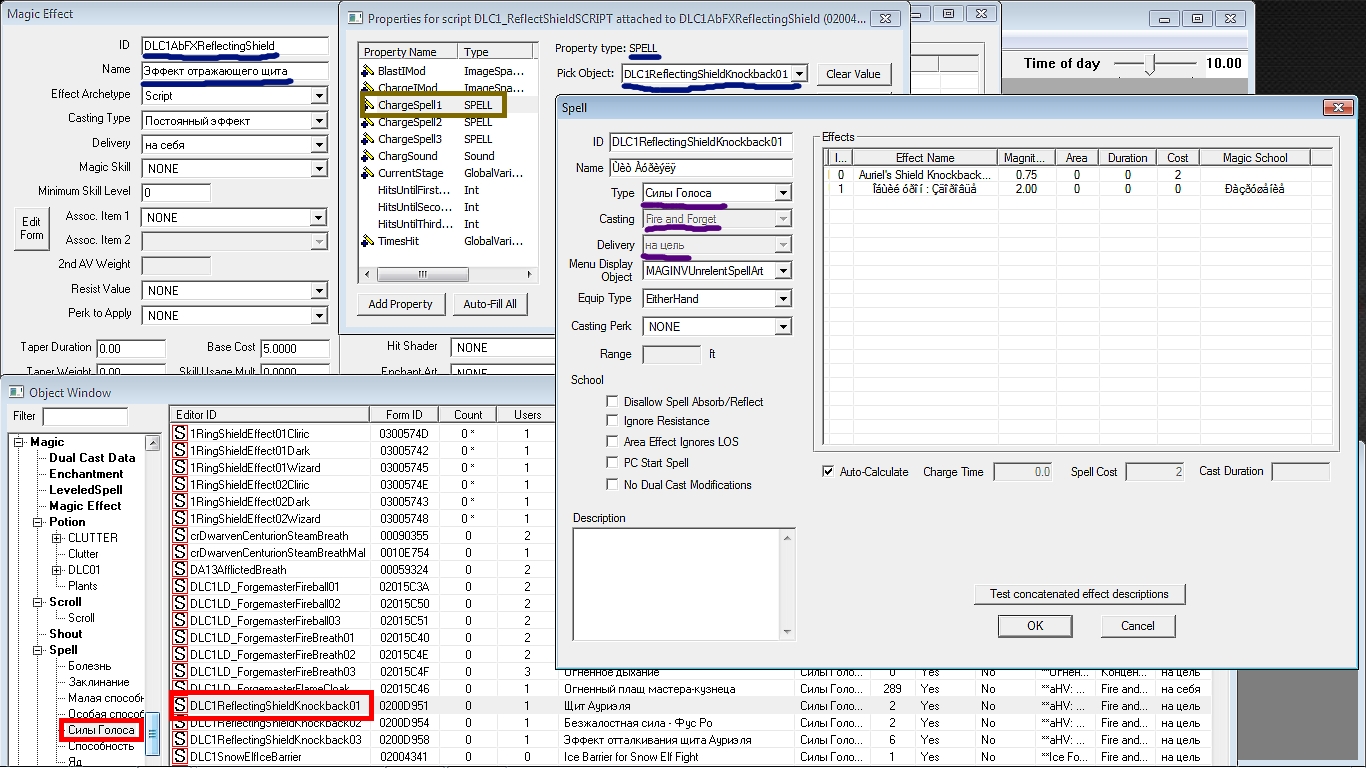1366x768 pixels.
Task: Click the spell icon beside DLC1SnowElfIceBarrier
Action: tap(181, 757)
